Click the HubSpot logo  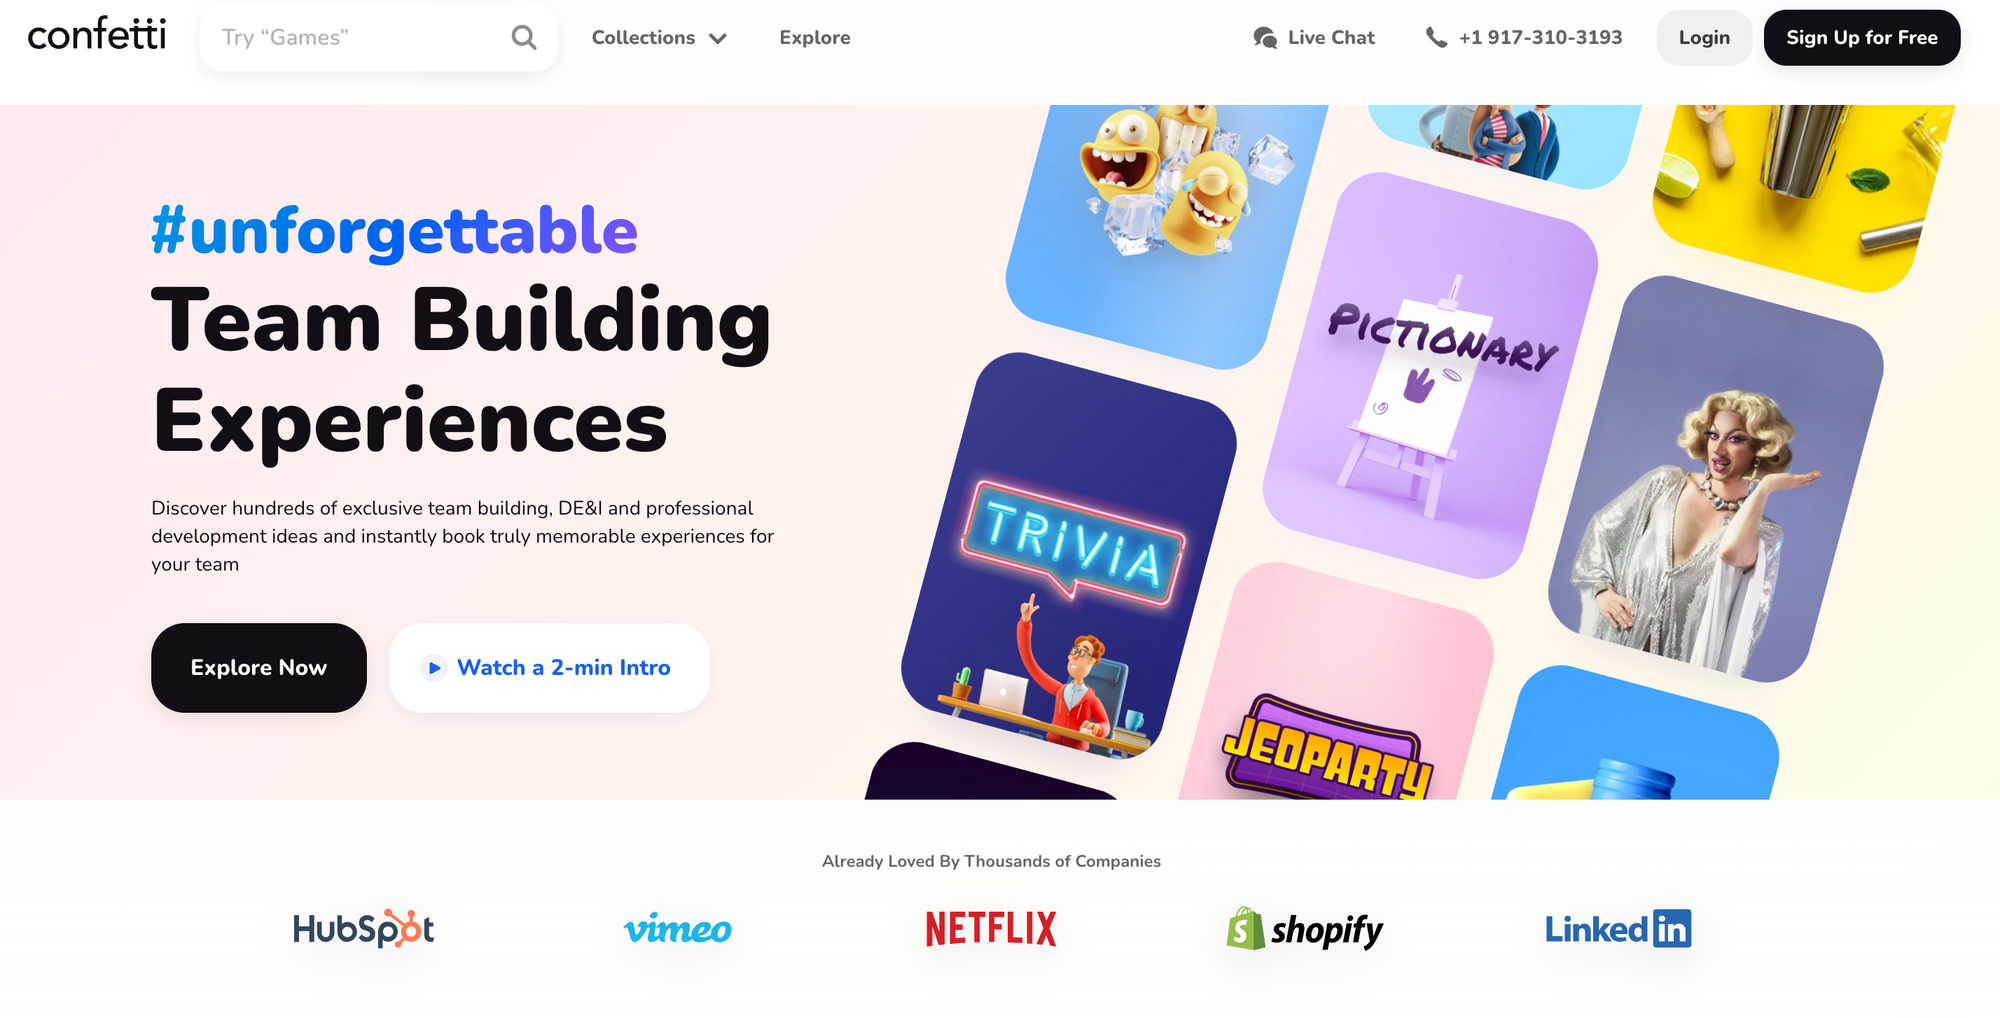click(363, 929)
